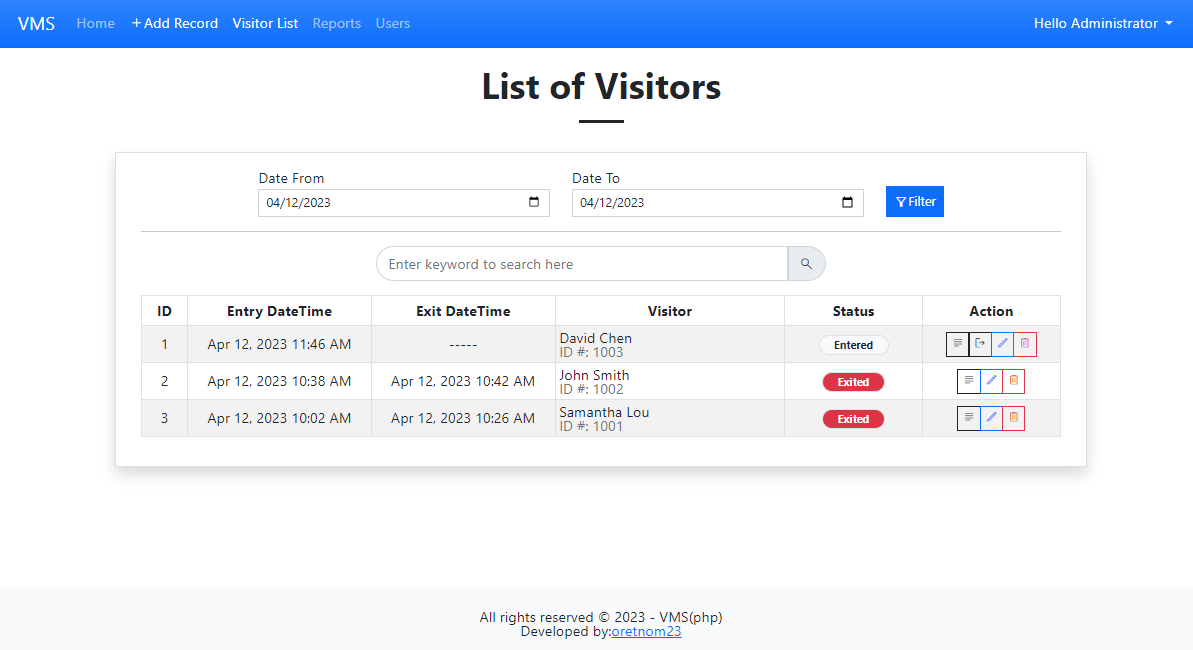Image resolution: width=1193 pixels, height=650 pixels.
Task: Open details view for John Smith's record
Action: click(968, 381)
